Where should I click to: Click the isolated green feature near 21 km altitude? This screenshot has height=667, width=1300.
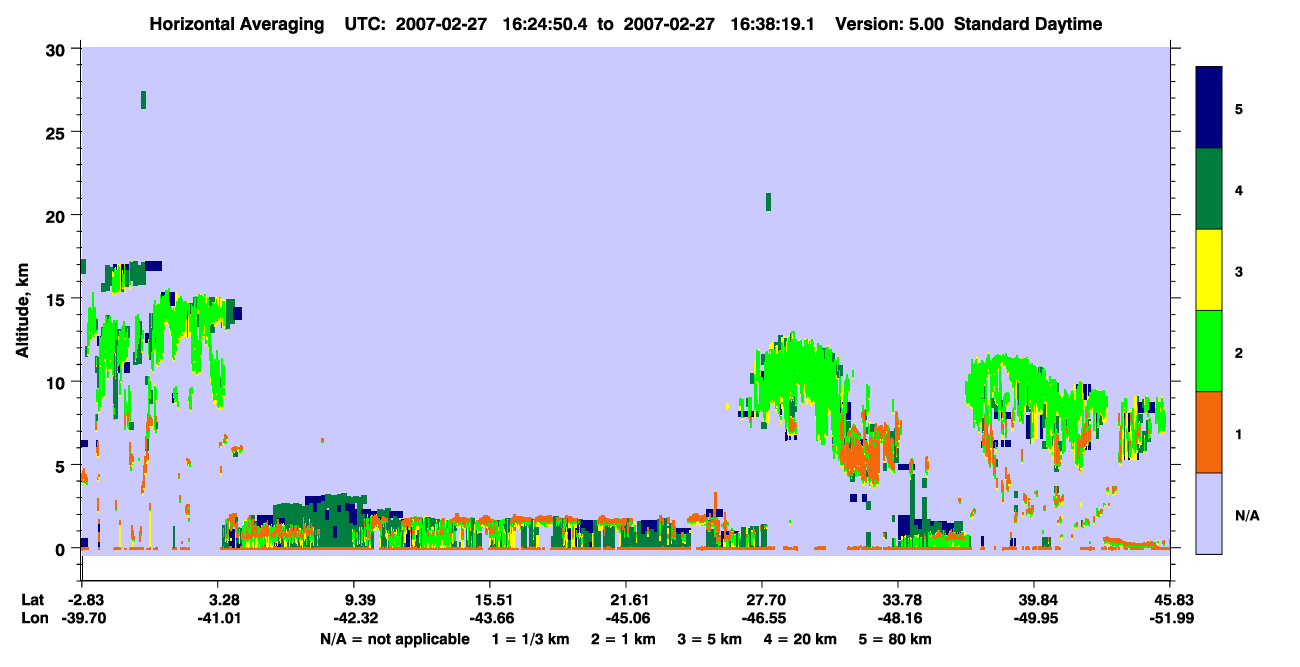click(x=768, y=202)
